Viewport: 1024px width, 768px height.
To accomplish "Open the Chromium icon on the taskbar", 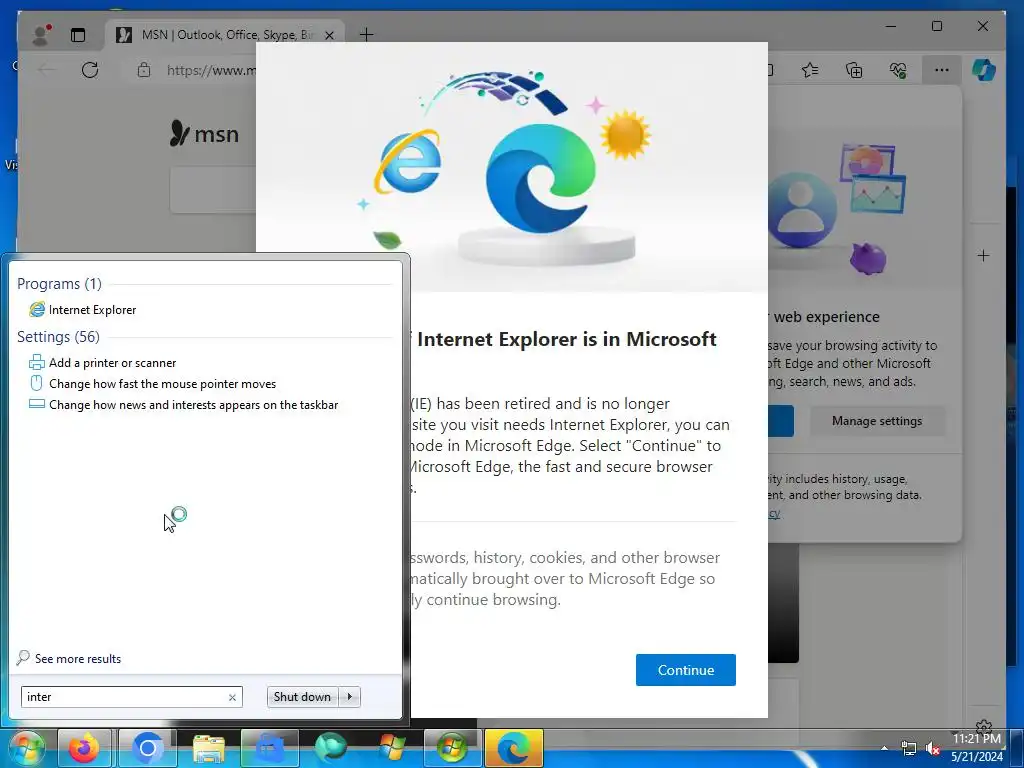I will [x=148, y=748].
